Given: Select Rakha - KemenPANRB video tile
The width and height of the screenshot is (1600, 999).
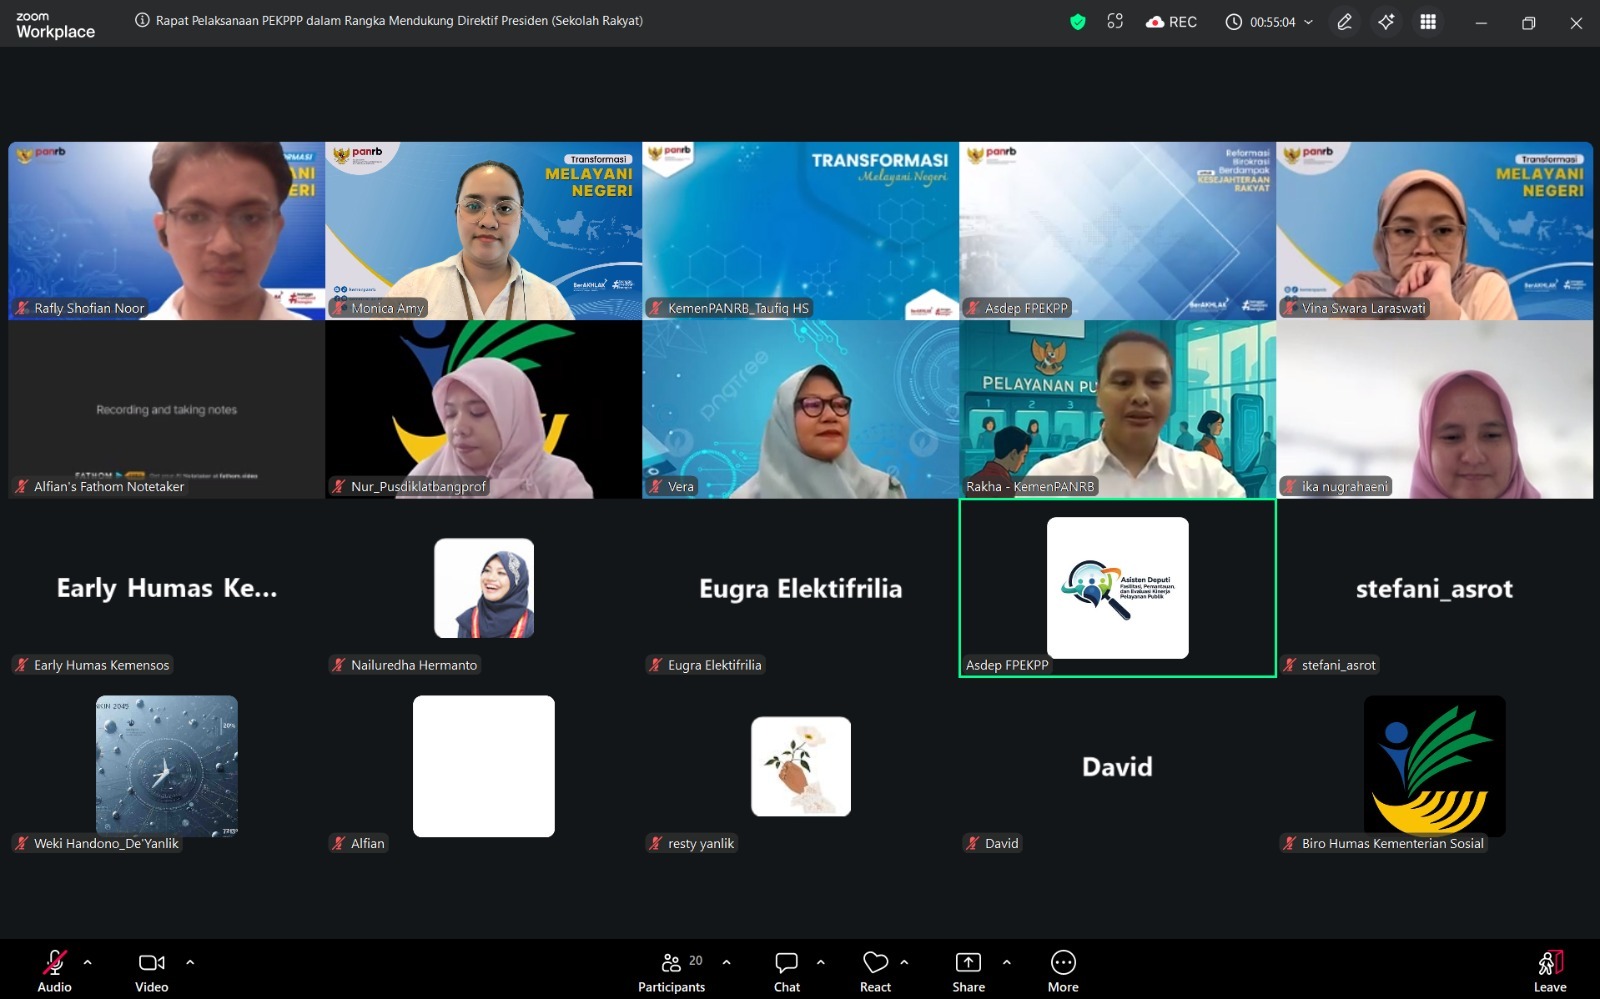Looking at the screenshot, I should [1118, 409].
